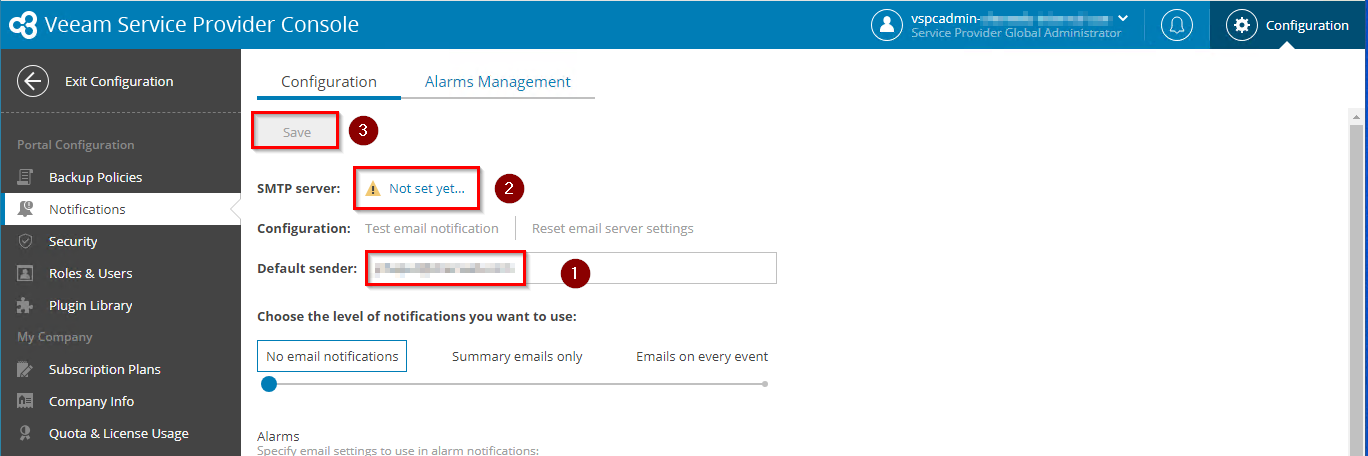Open Quota & License Usage page
Image resolution: width=1368 pixels, height=456 pixels.
pyautogui.click(x=120, y=433)
